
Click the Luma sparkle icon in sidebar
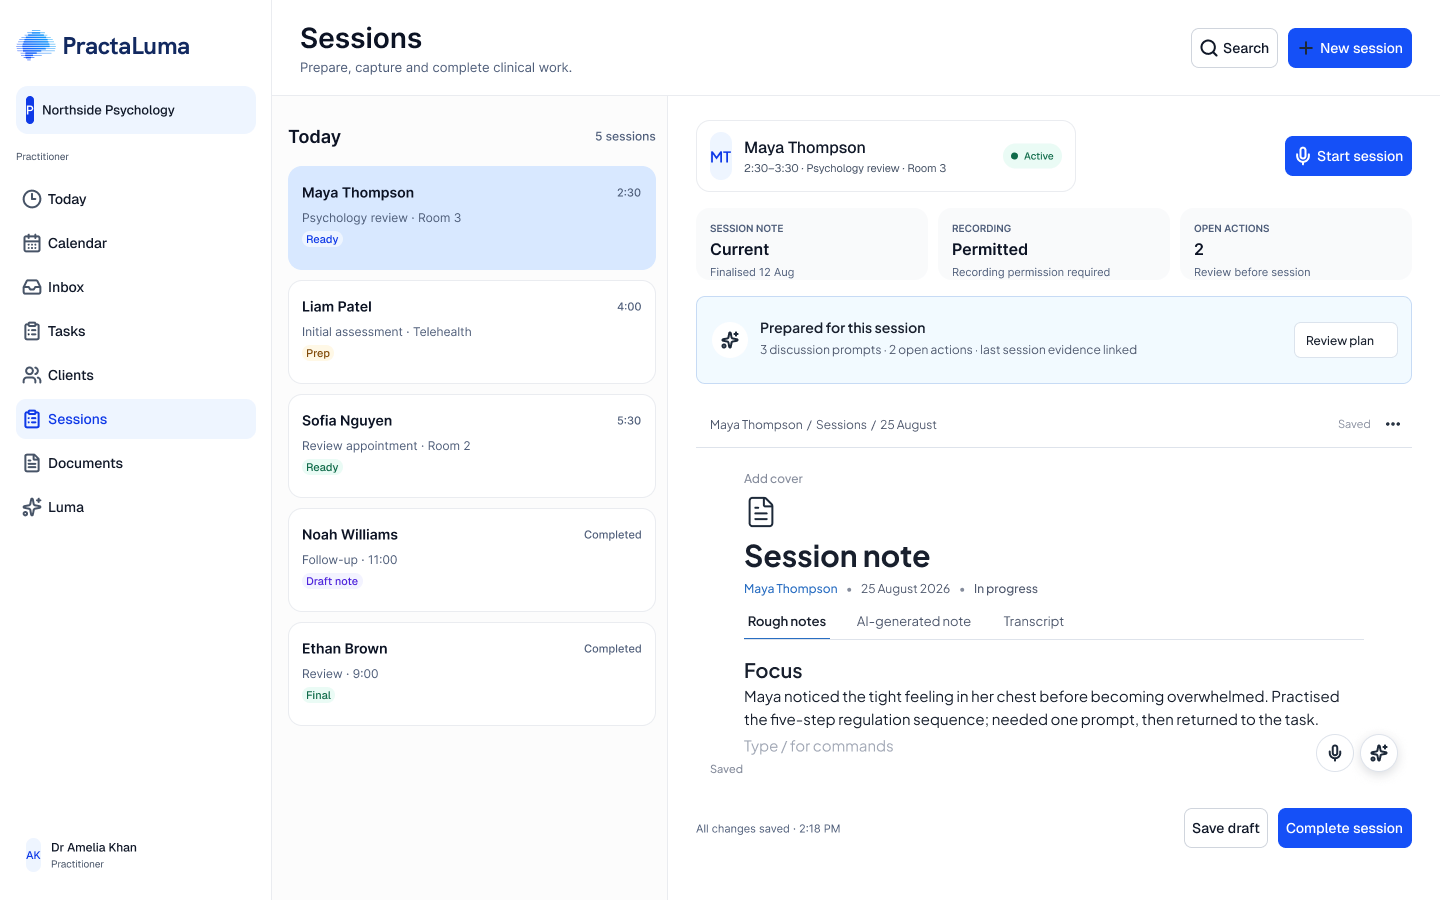[x=32, y=507]
